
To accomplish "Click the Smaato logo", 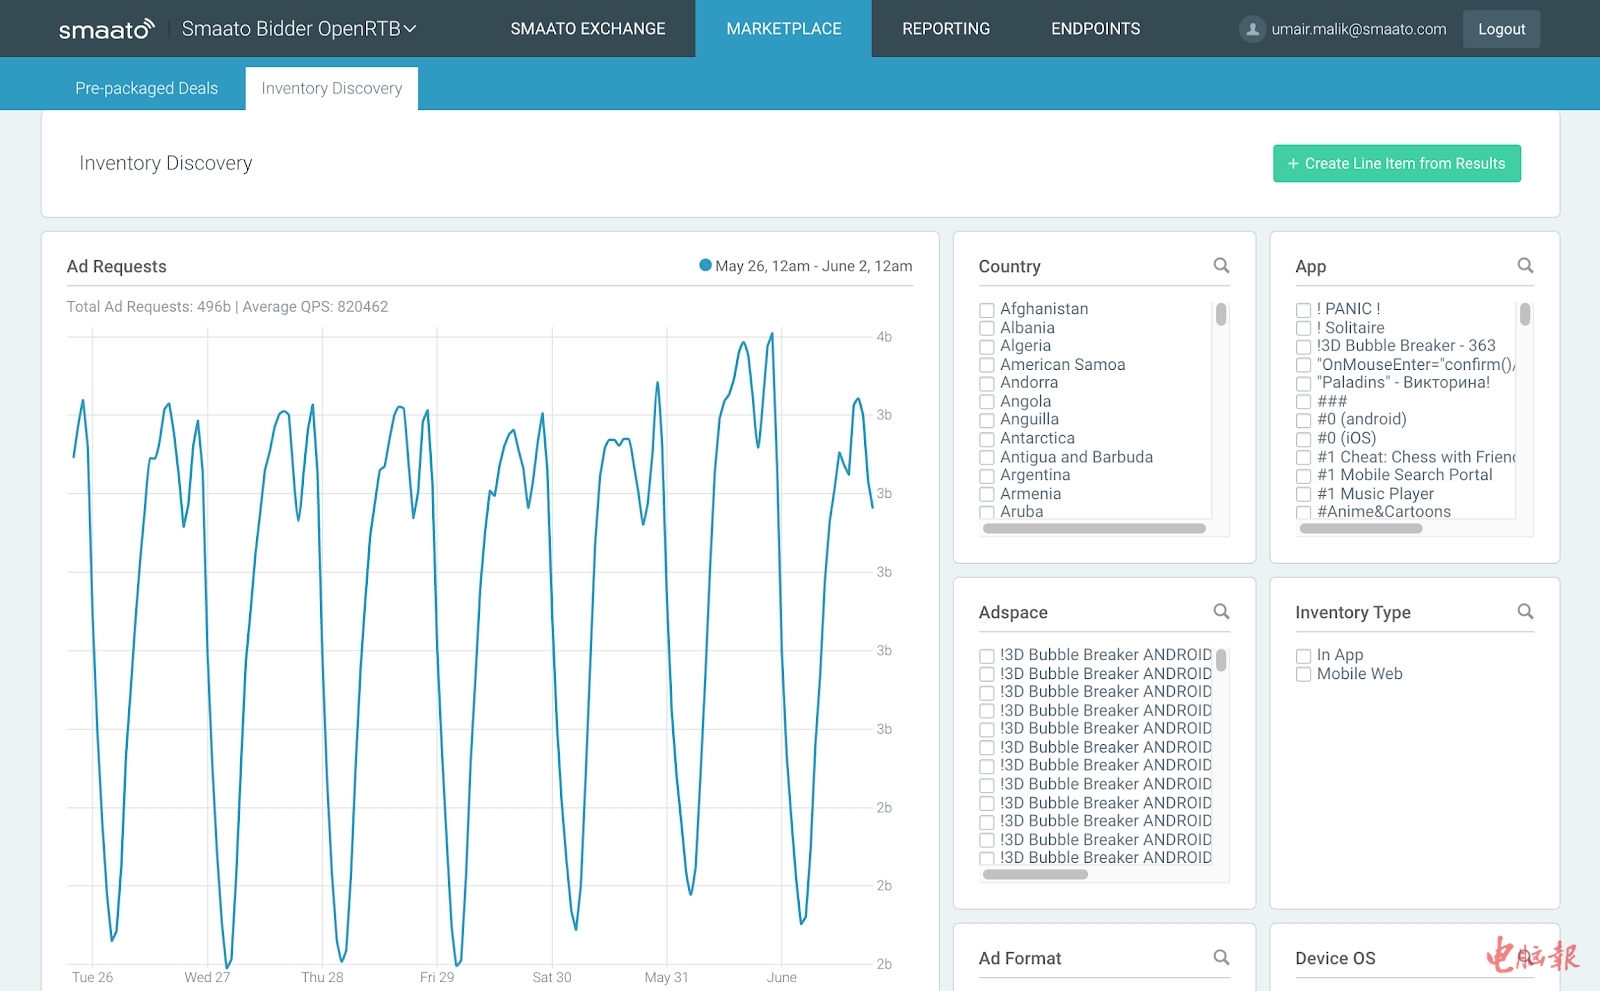I will tap(106, 29).
